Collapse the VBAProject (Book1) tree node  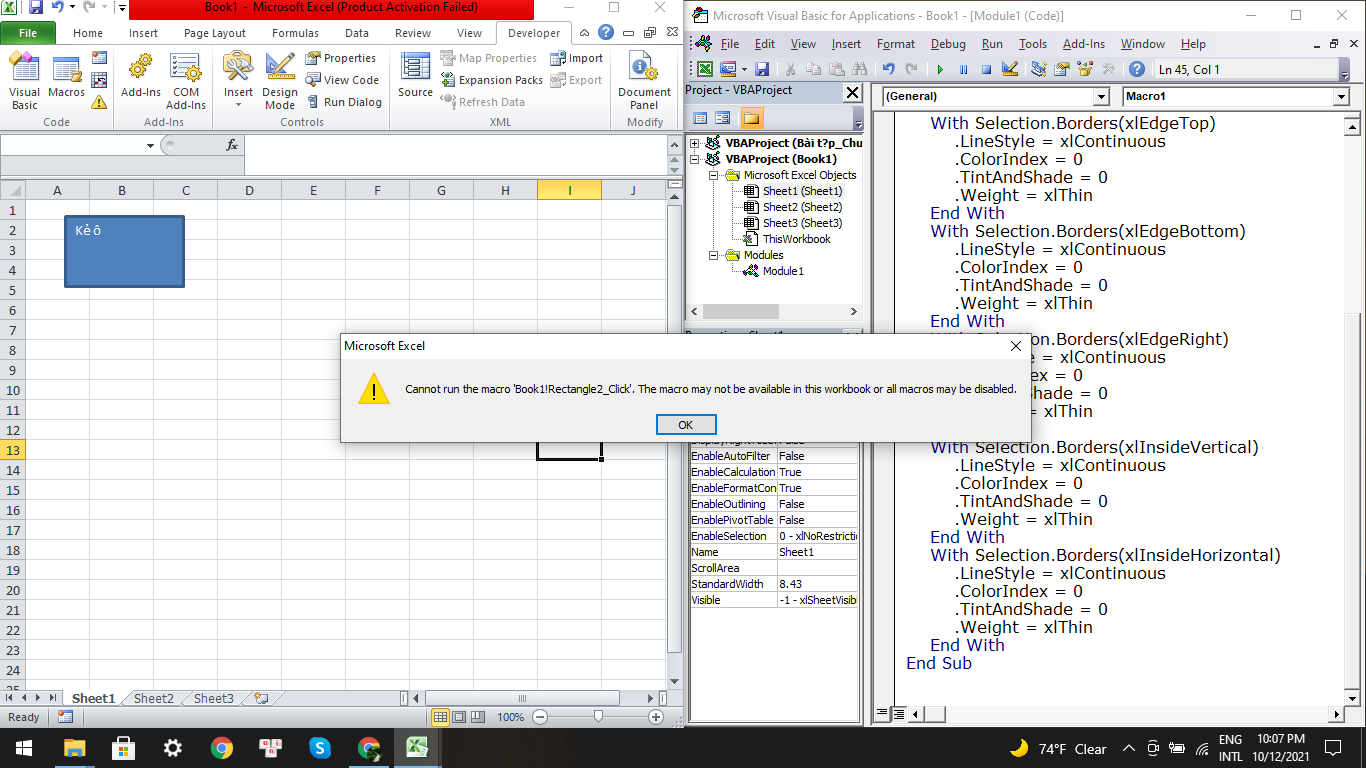click(x=695, y=159)
